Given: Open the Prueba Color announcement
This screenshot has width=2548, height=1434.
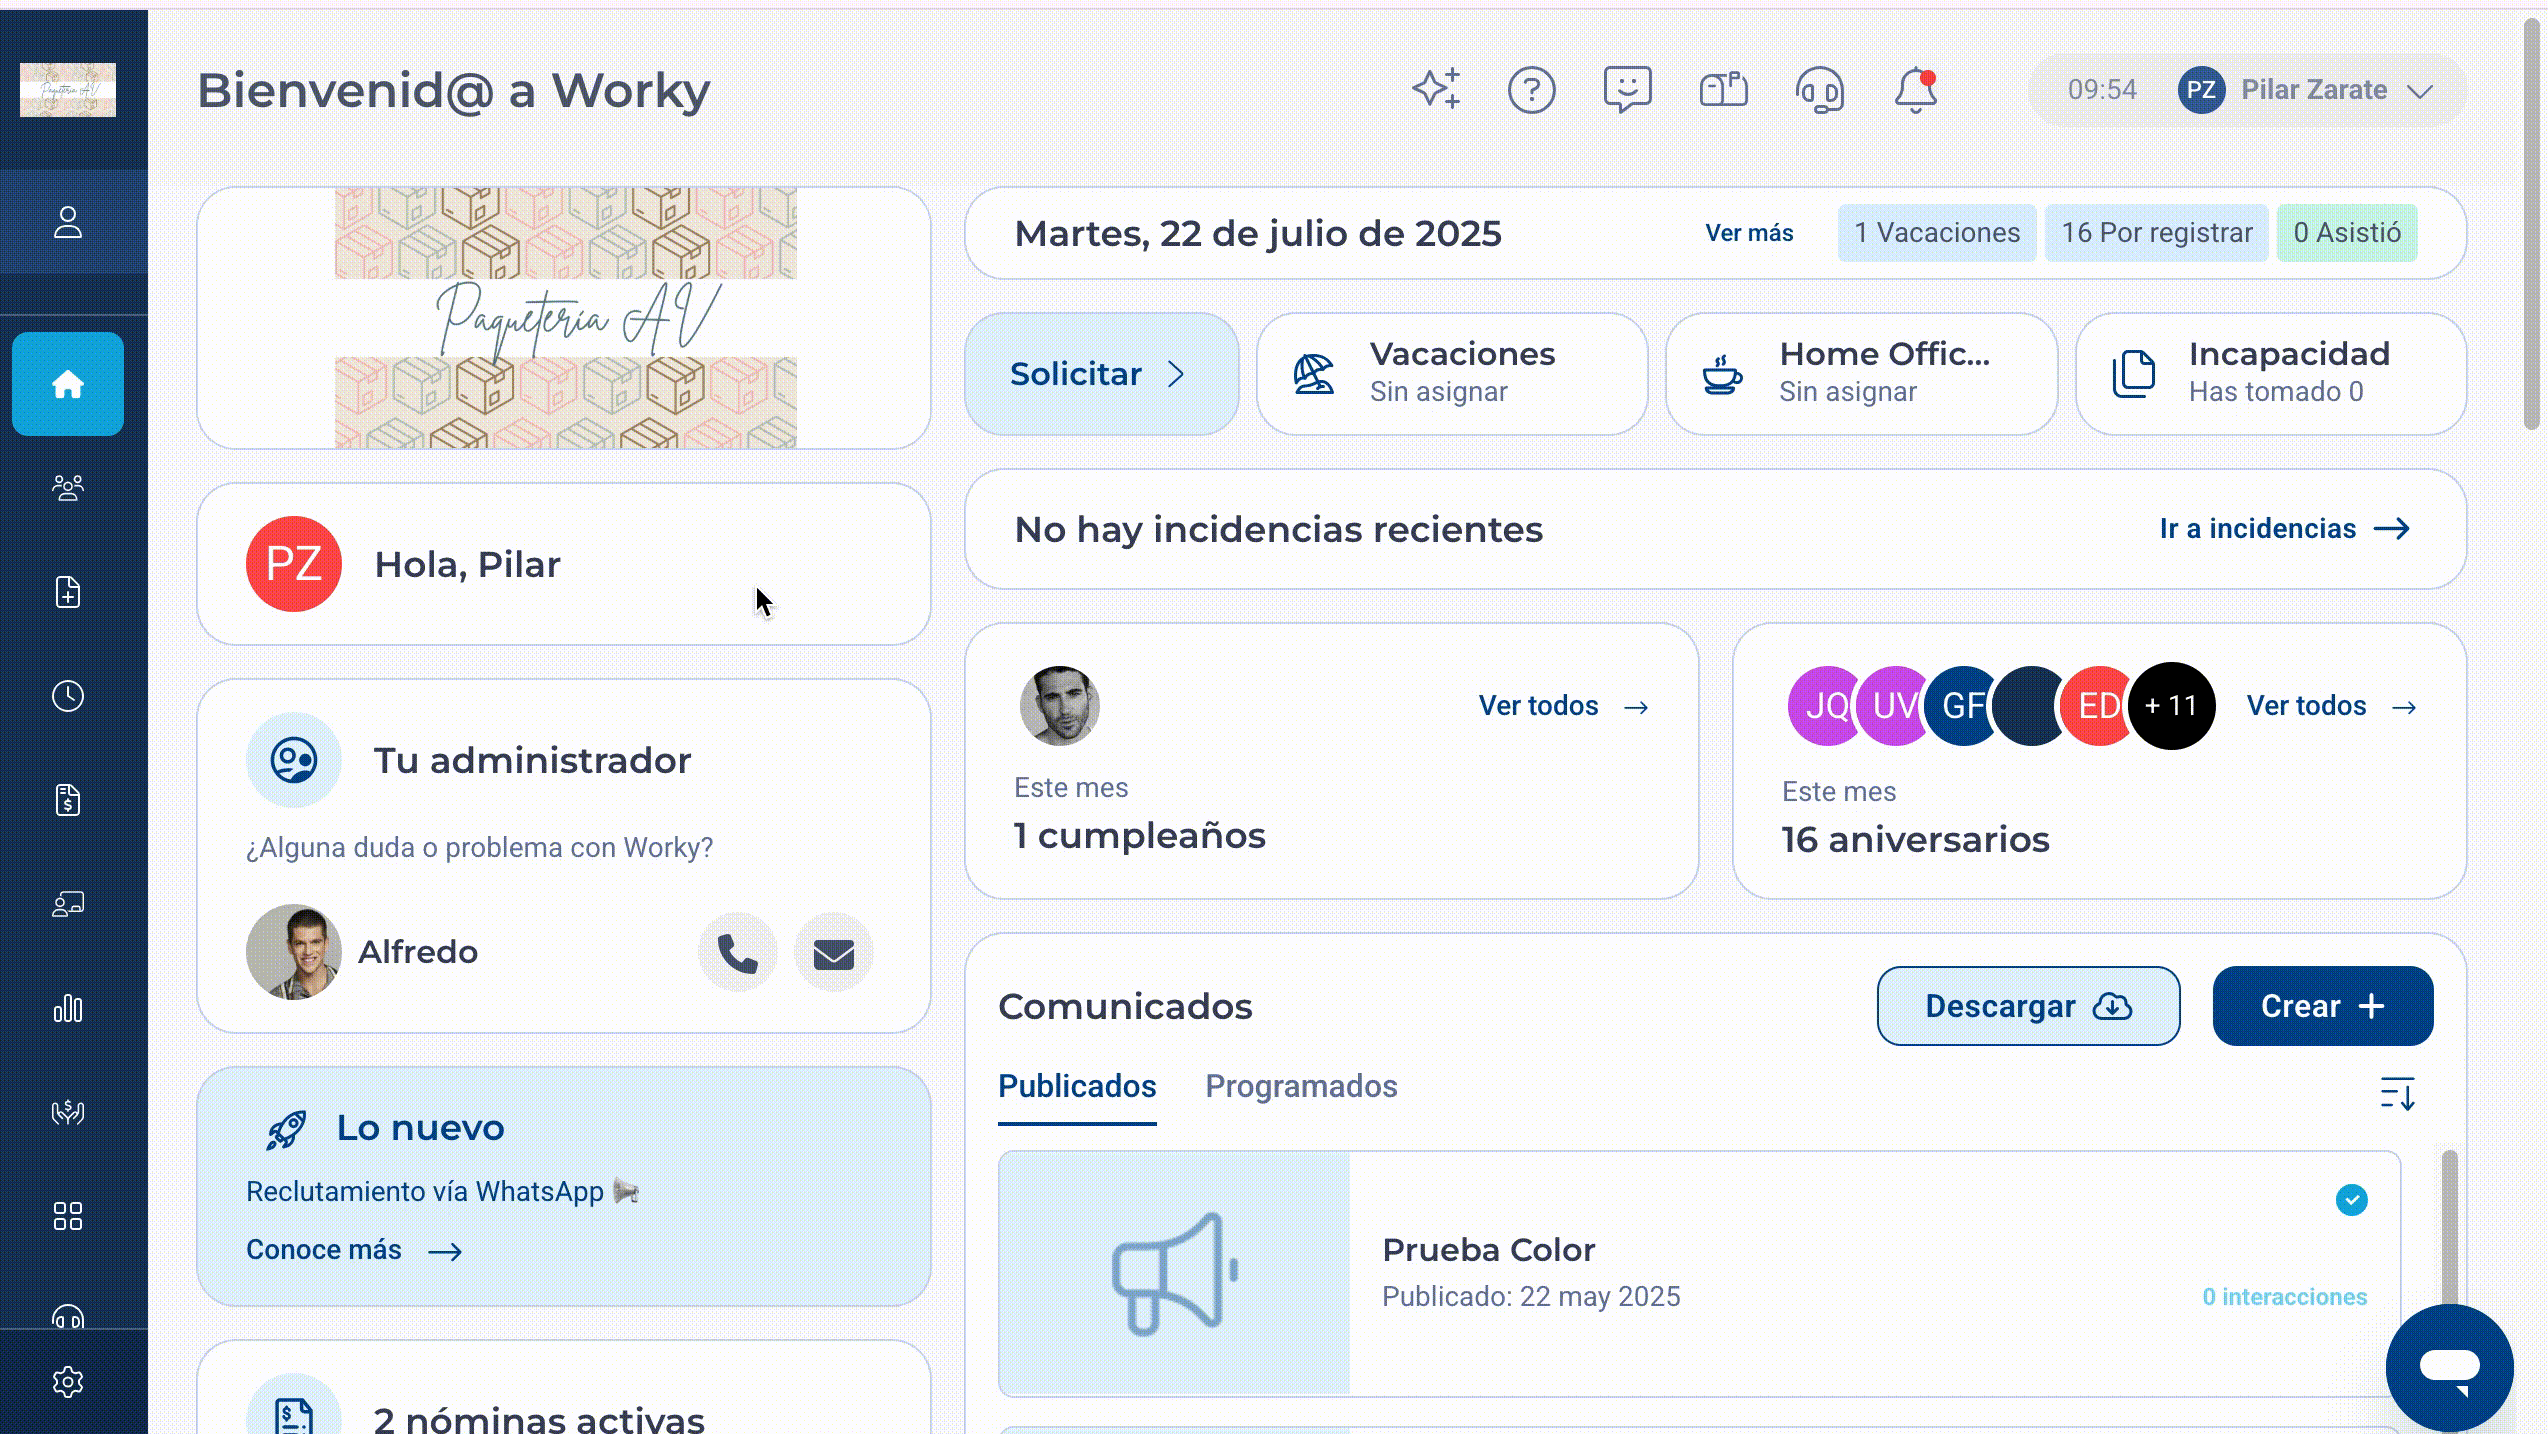Looking at the screenshot, I should click(x=1699, y=1273).
